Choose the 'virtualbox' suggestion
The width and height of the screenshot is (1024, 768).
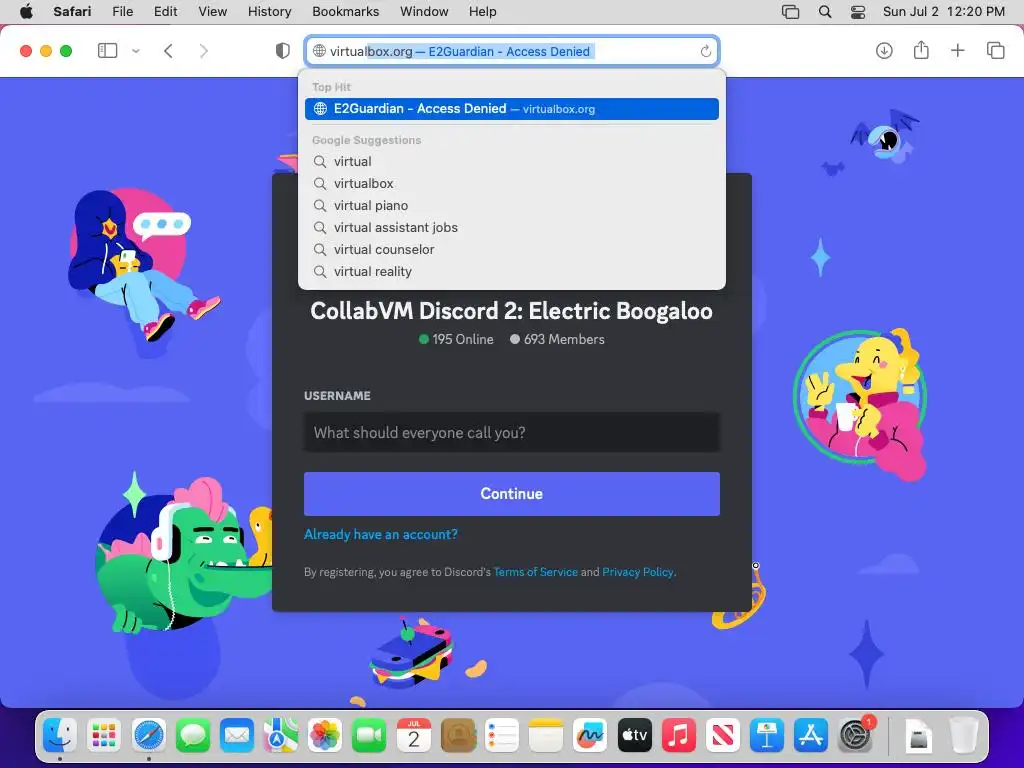(512, 184)
